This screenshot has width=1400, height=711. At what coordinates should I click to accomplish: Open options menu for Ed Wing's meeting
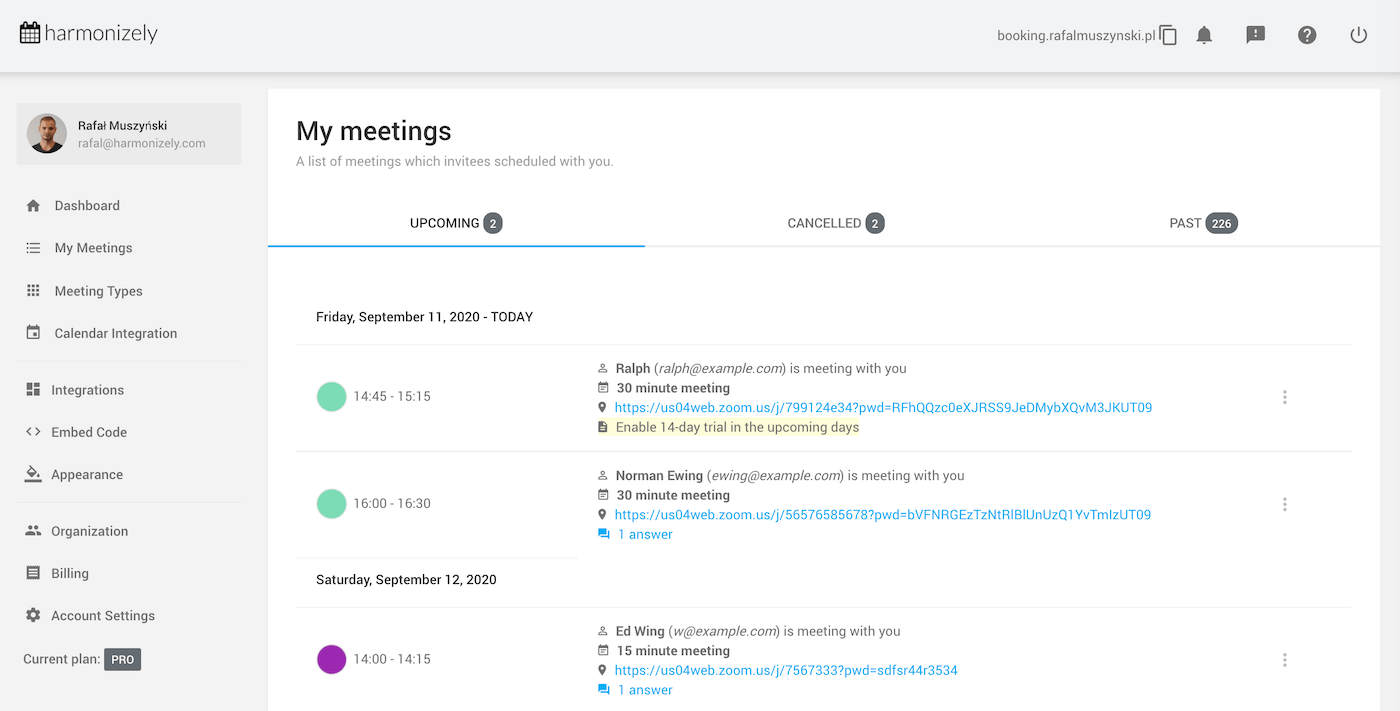tap(1285, 660)
